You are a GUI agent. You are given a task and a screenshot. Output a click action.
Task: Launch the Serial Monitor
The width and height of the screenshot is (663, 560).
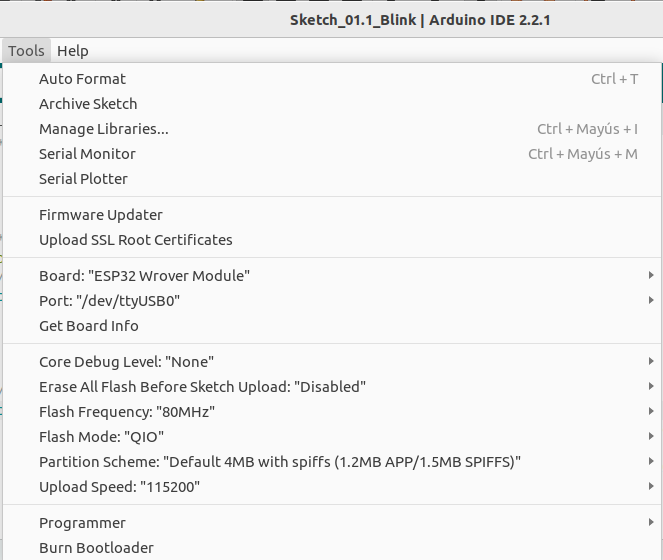click(87, 154)
